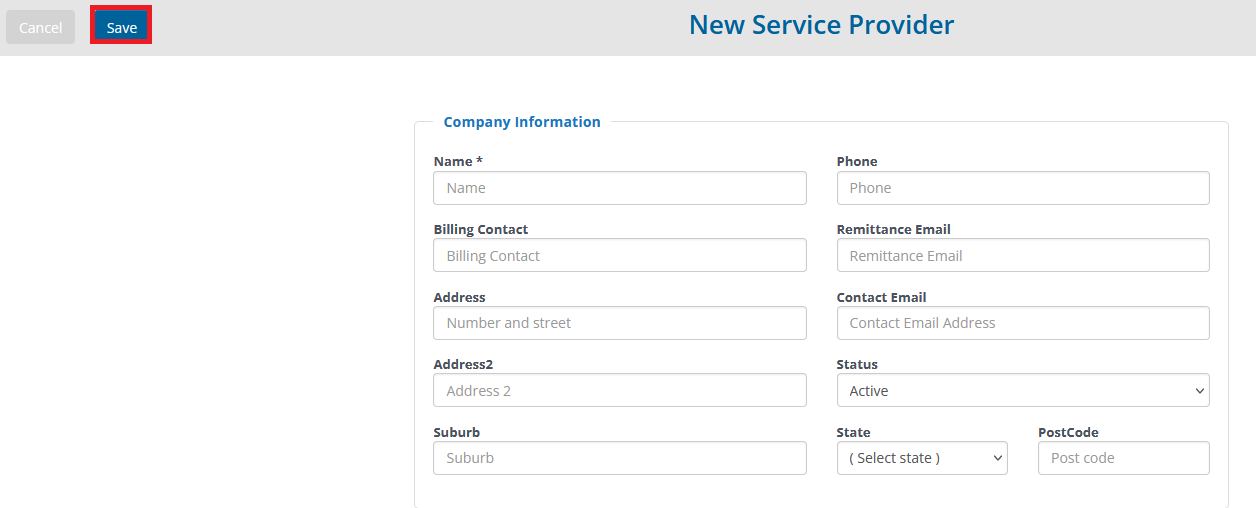Select the Billing Contact input box
The image size is (1256, 508).
(x=620, y=255)
